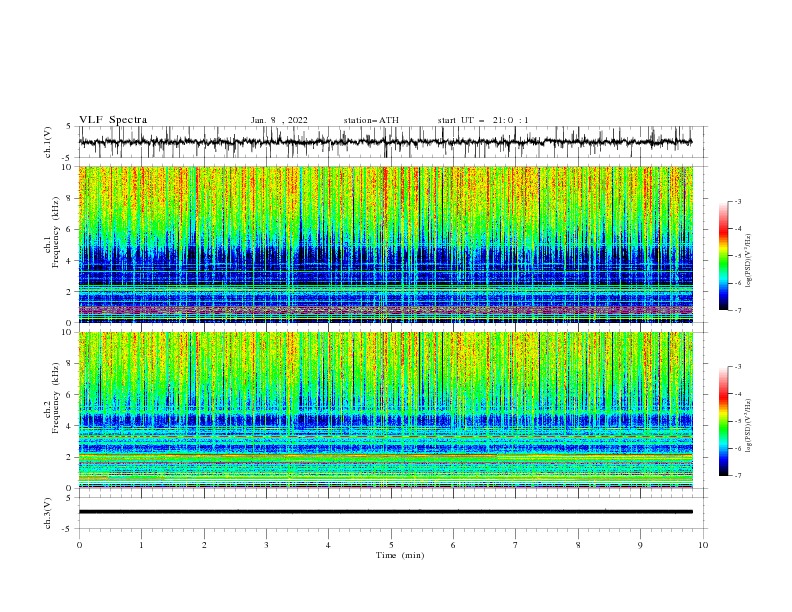Click the ch.1 spectrogram color bar
This screenshot has height=612, width=792.
(x=723, y=256)
